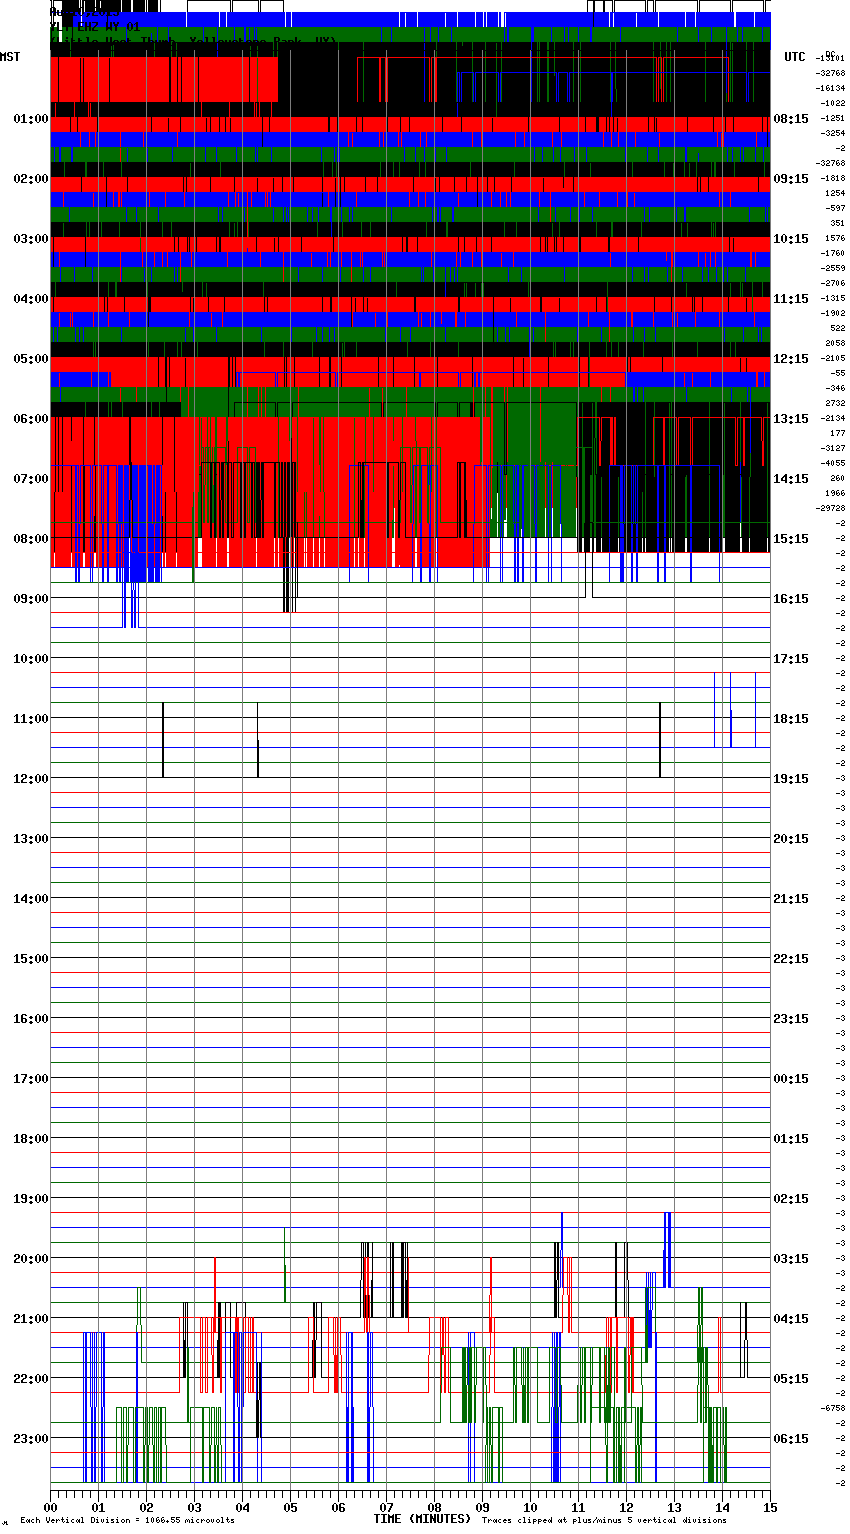Select the 18:00 MST row label
Viewport: 850px width, 1534px height.
pos(31,1139)
